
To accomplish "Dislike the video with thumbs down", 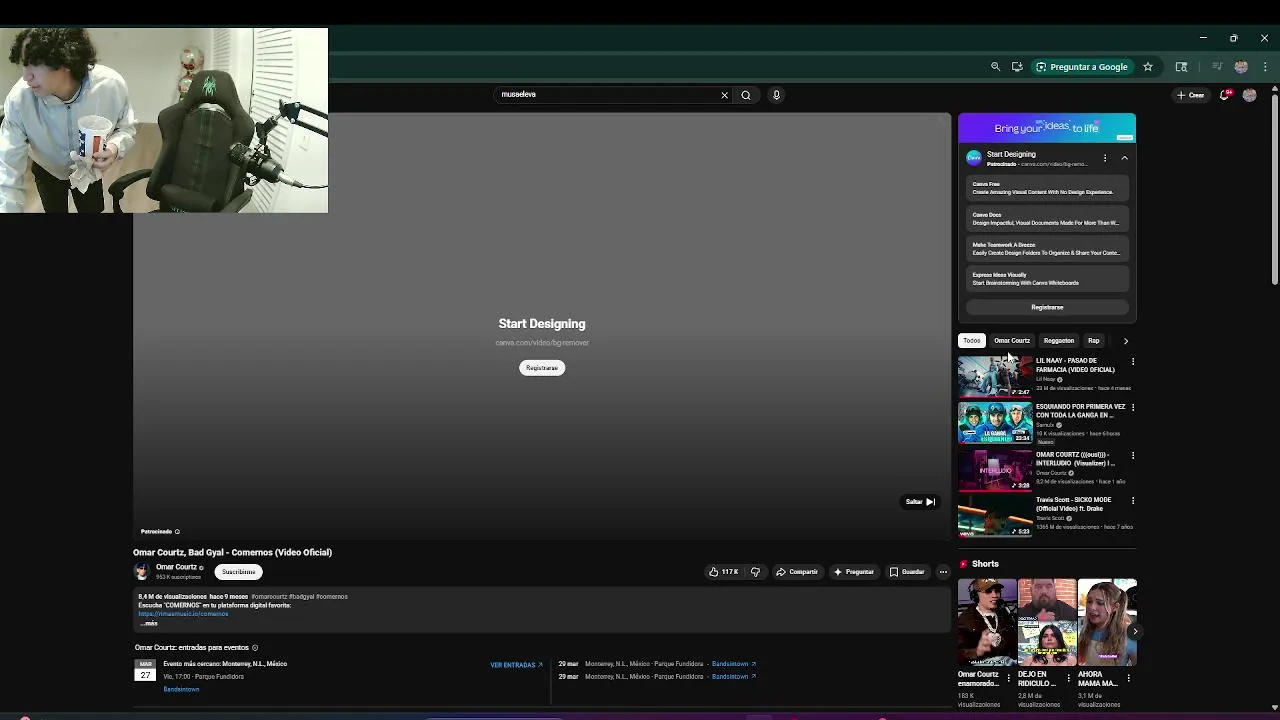I will (x=755, y=572).
